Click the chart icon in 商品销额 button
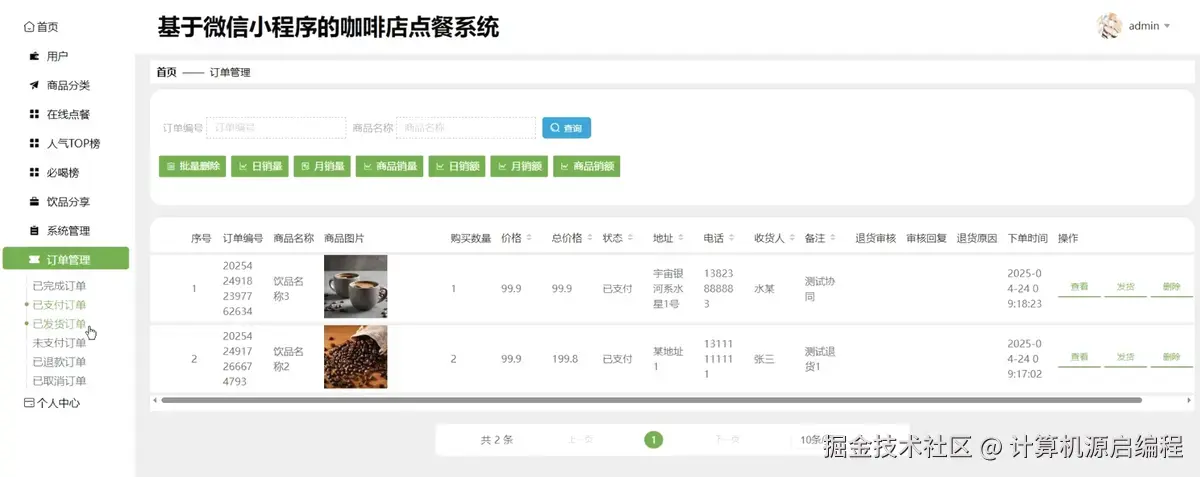This screenshot has width=1200, height=477. click(x=565, y=166)
